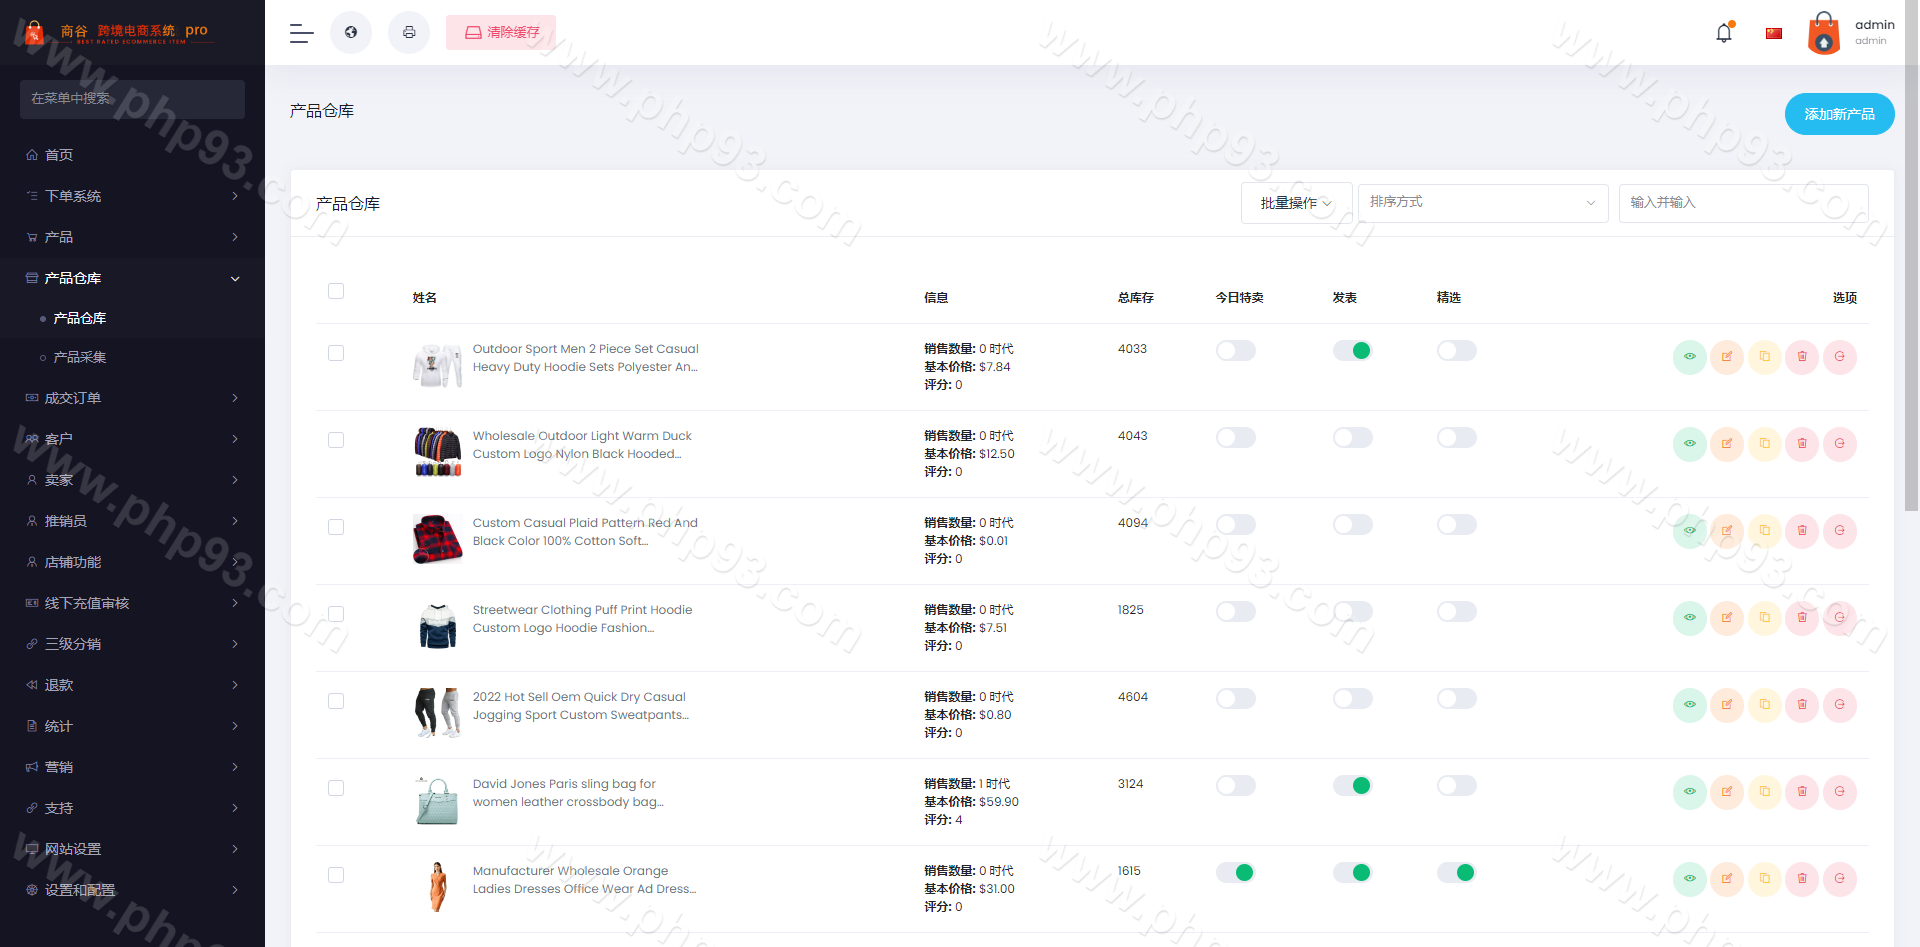Viewport: 1920px width, 947px height.
Task: Delete the David Jones Paris sling bag product
Action: (1802, 792)
